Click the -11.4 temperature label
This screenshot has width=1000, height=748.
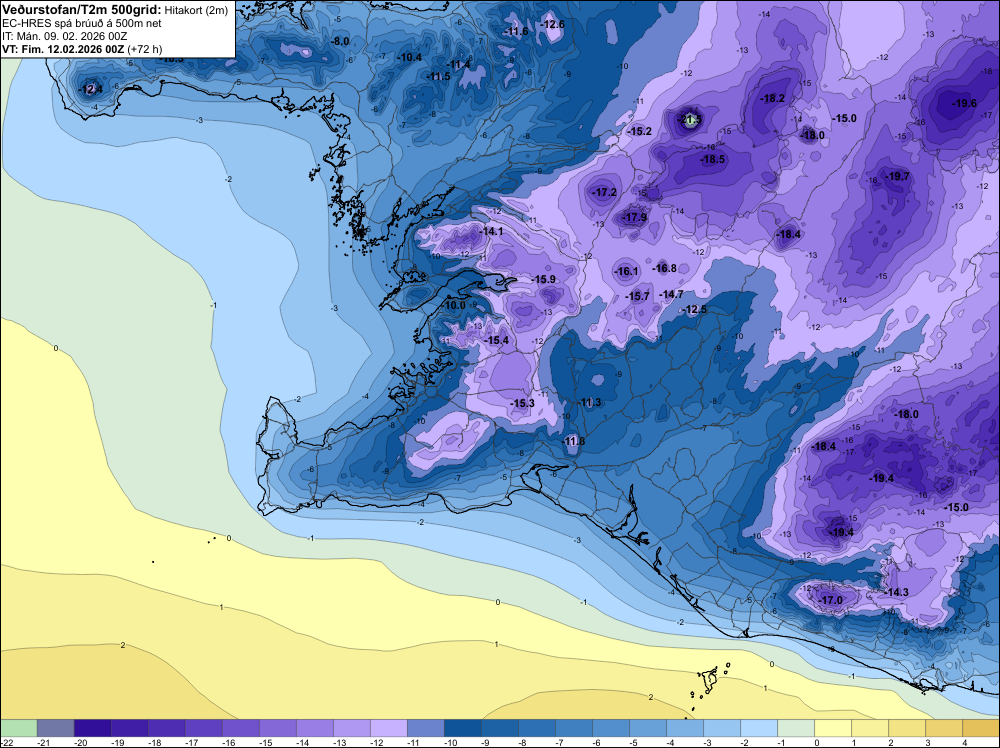point(458,64)
